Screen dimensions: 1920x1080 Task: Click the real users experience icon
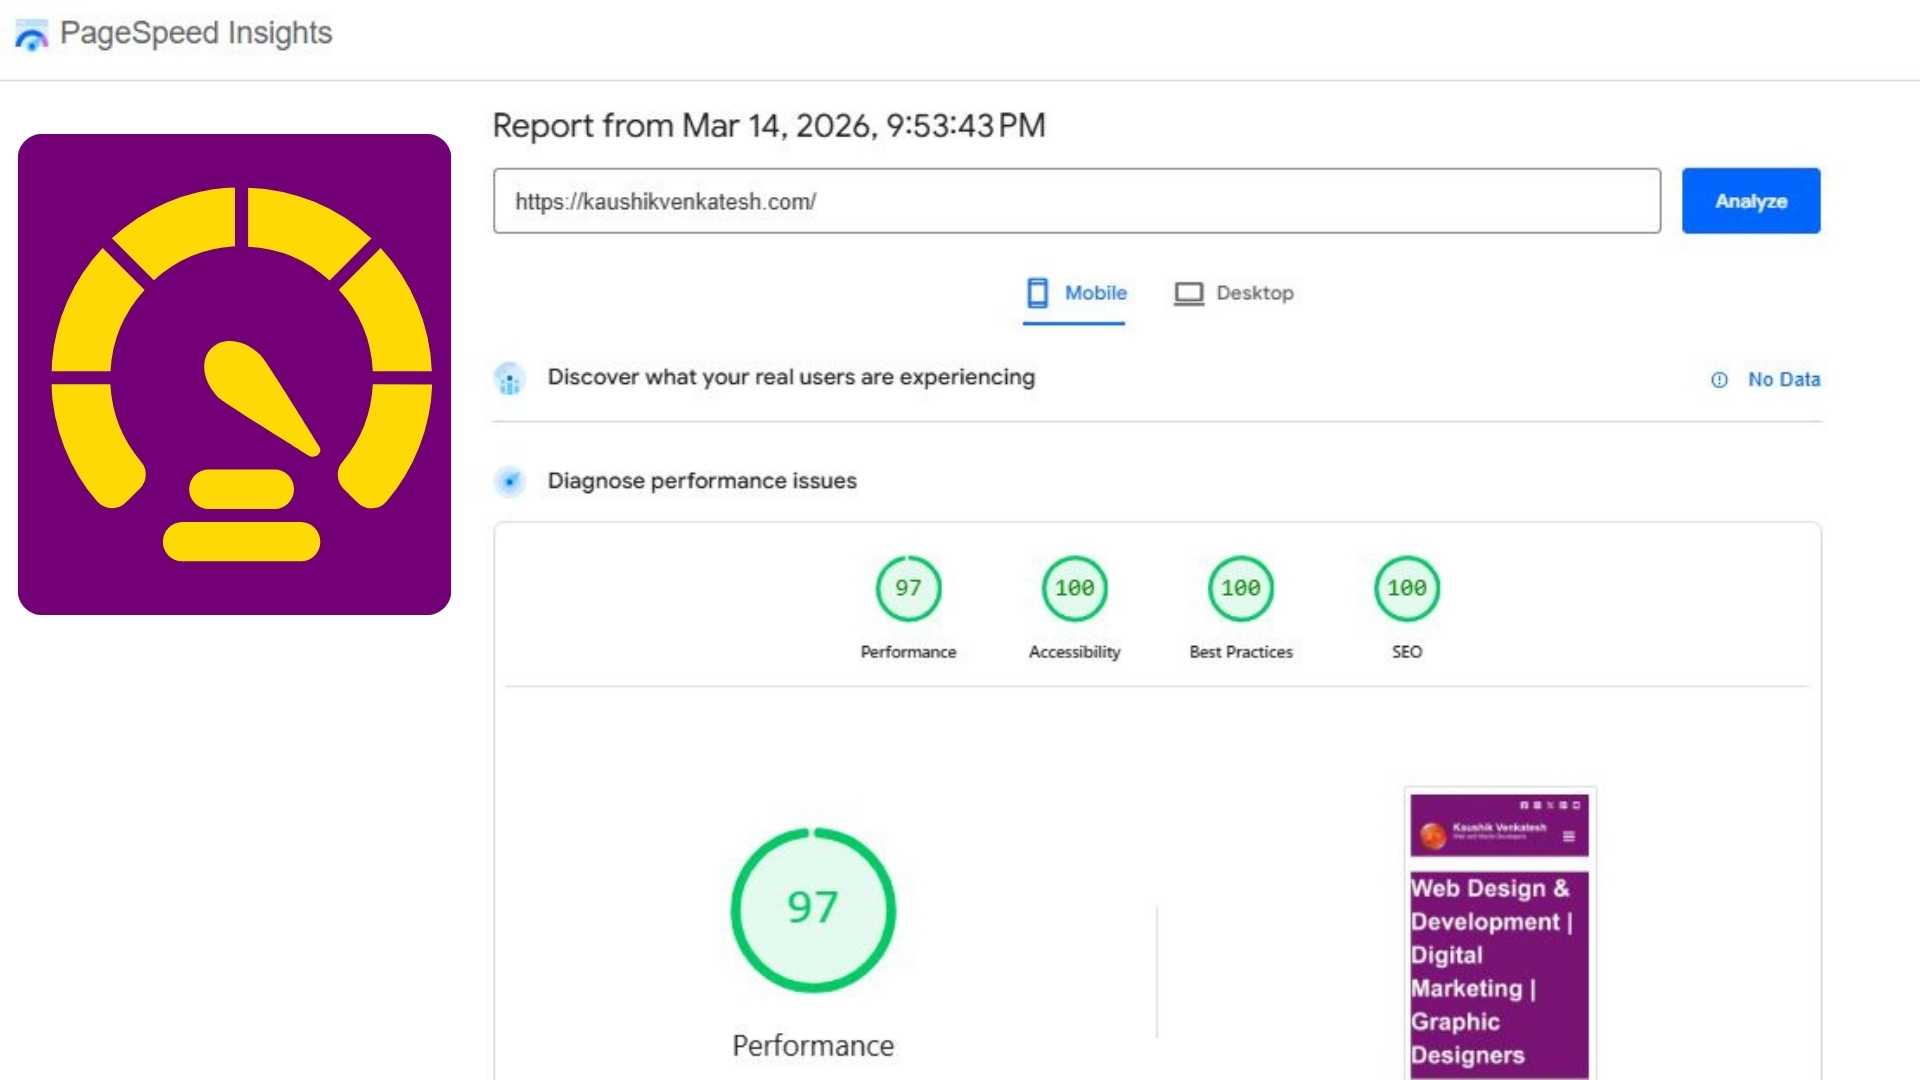coord(509,379)
